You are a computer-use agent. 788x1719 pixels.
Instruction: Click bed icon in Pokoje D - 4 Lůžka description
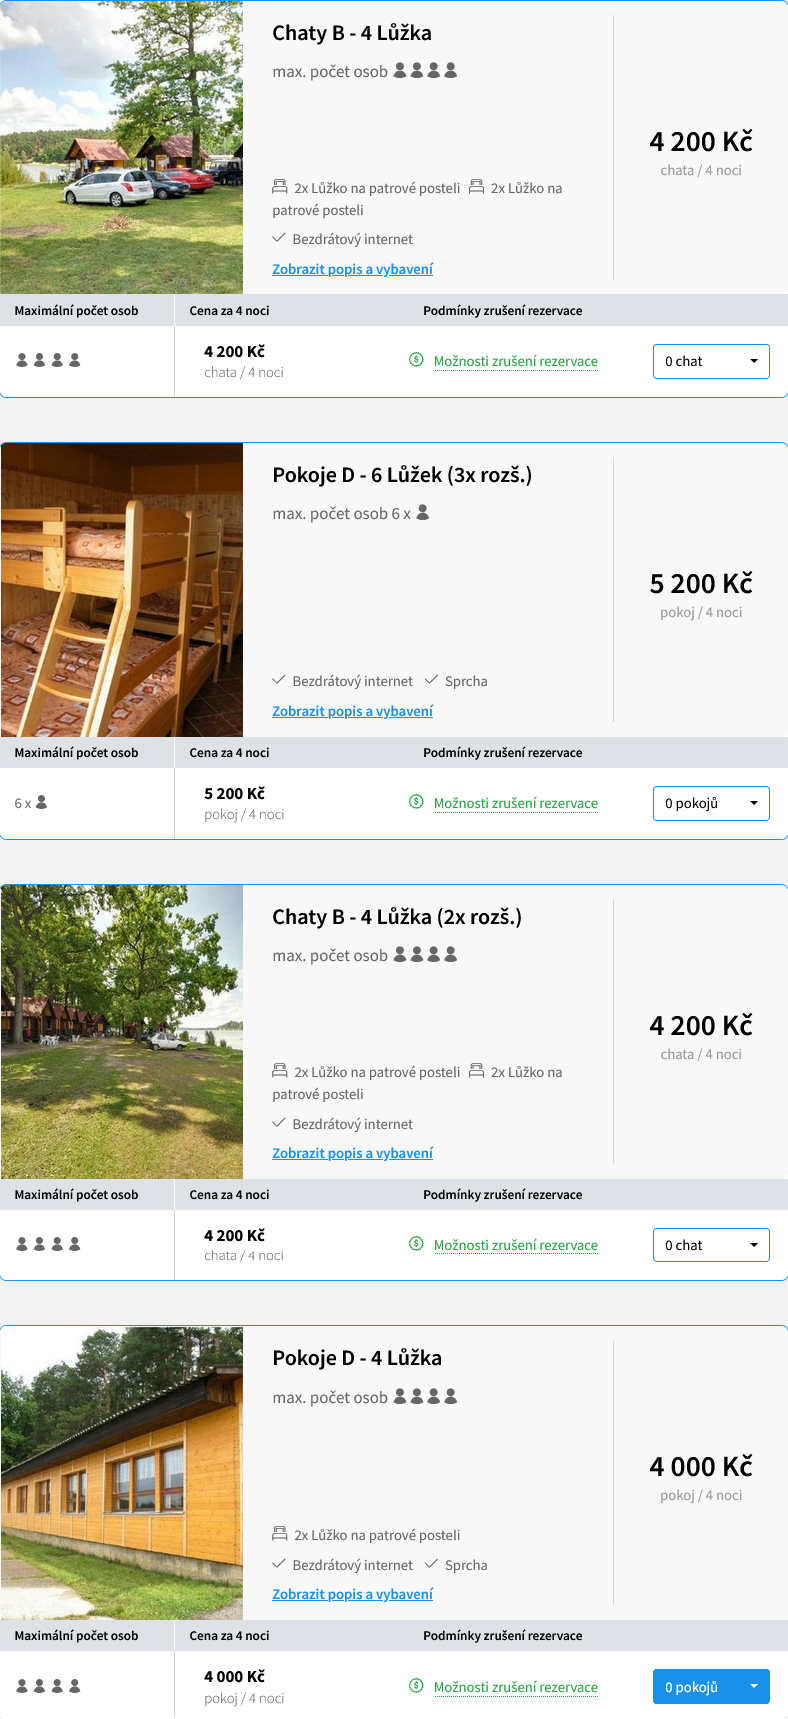(x=280, y=1534)
